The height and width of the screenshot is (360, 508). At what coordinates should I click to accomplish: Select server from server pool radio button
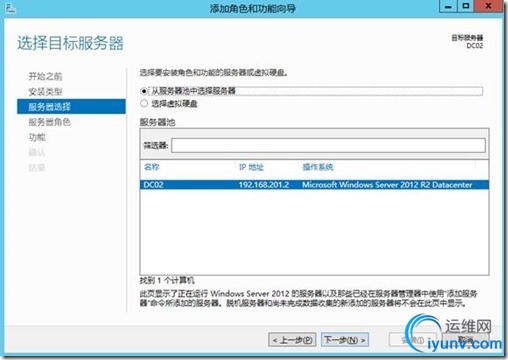tap(144, 91)
